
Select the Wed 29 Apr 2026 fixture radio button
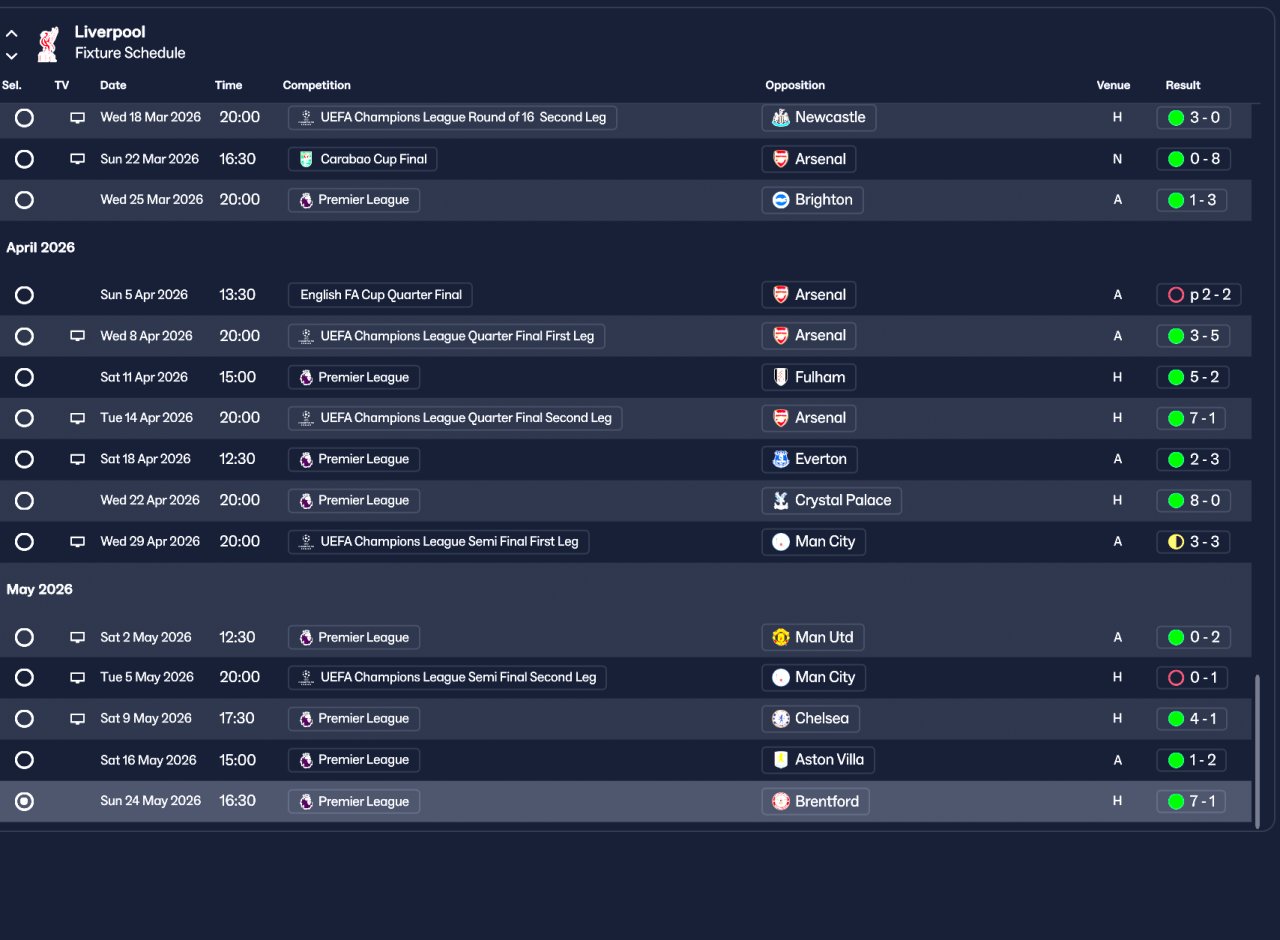(24, 541)
